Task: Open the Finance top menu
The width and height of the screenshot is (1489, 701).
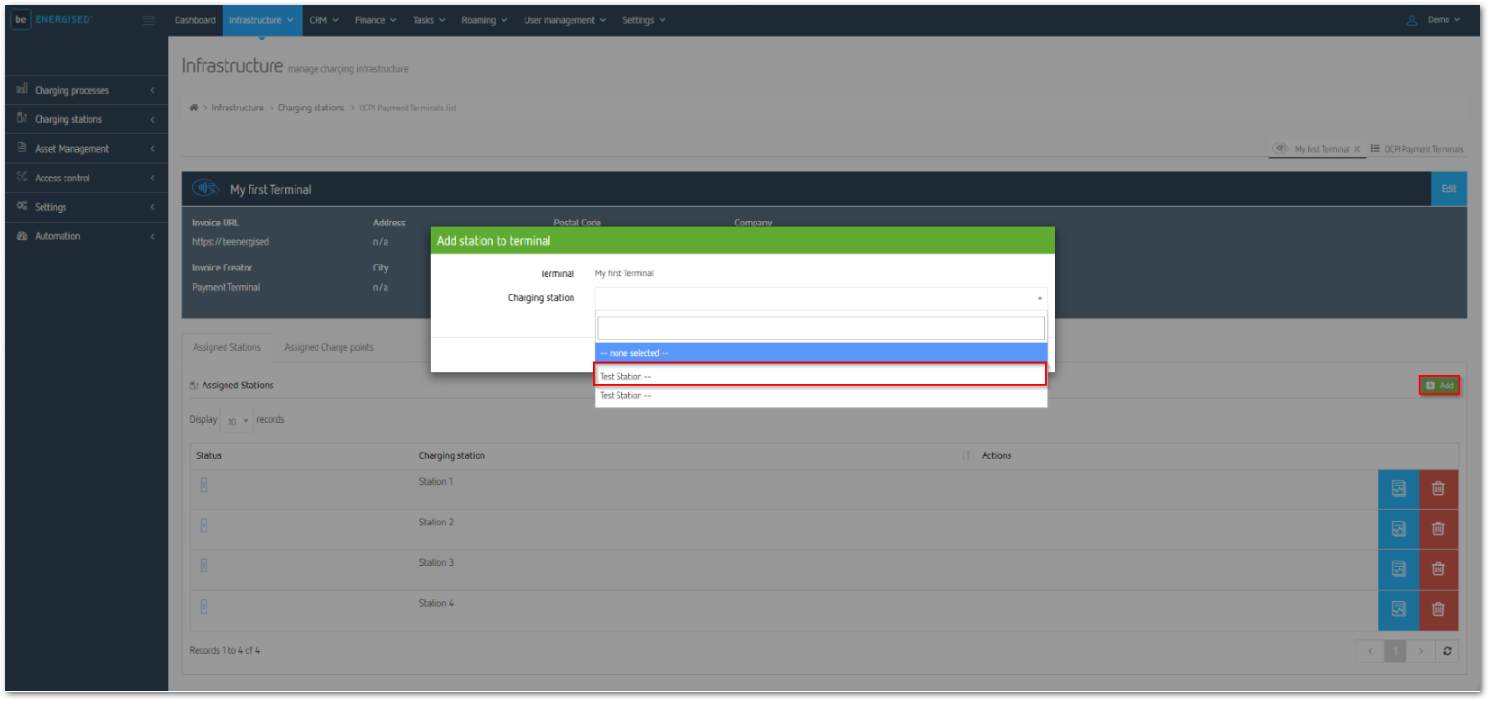Action: click(375, 20)
